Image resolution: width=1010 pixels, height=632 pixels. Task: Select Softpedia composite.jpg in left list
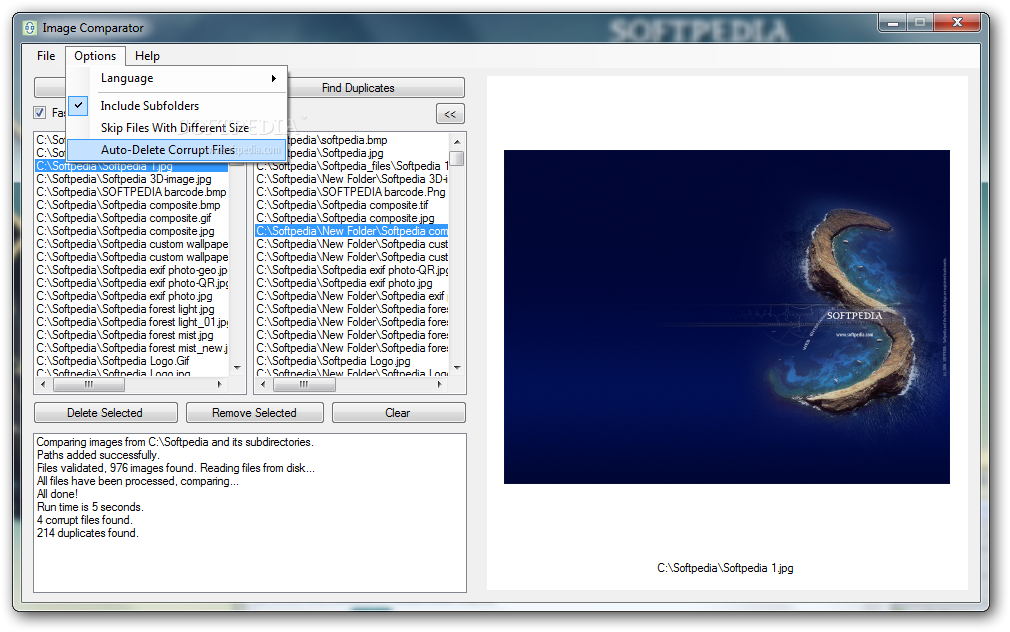(132, 231)
